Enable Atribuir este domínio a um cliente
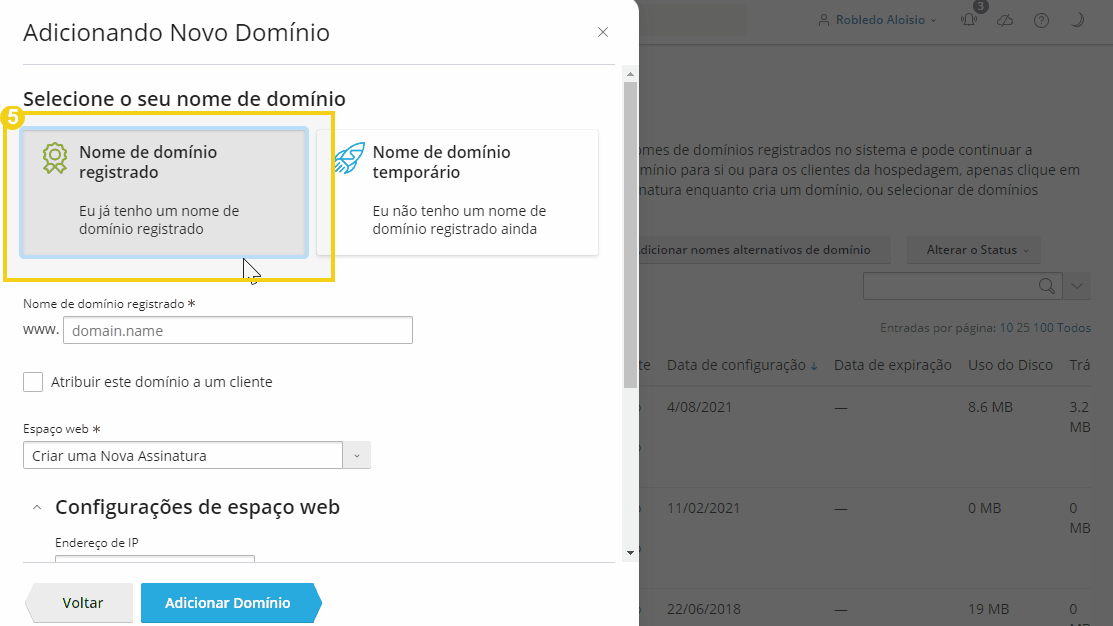1113x626 pixels. [x=33, y=382]
